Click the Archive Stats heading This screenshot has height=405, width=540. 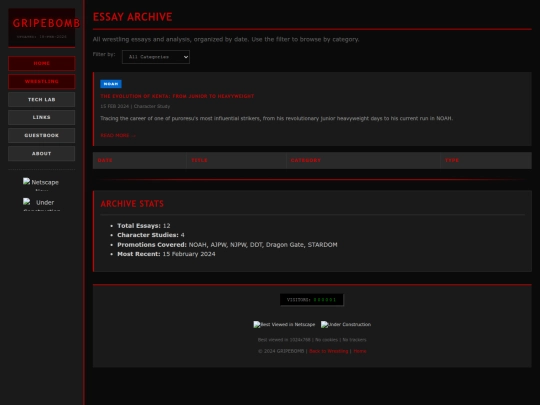click(132, 204)
